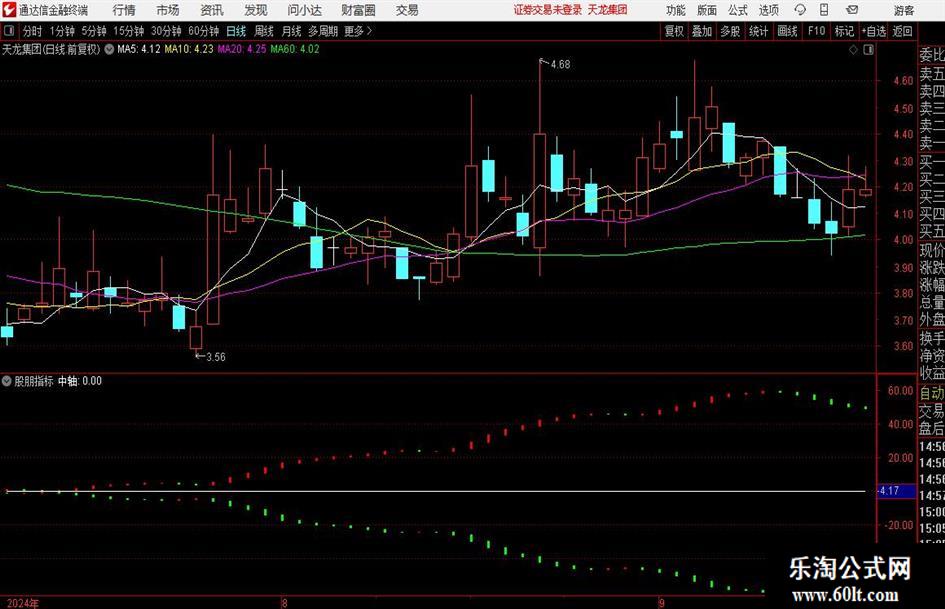This screenshot has width=945, height=609.
Task: Click the MA20: 4.25 indicator value
Action: pos(242,49)
